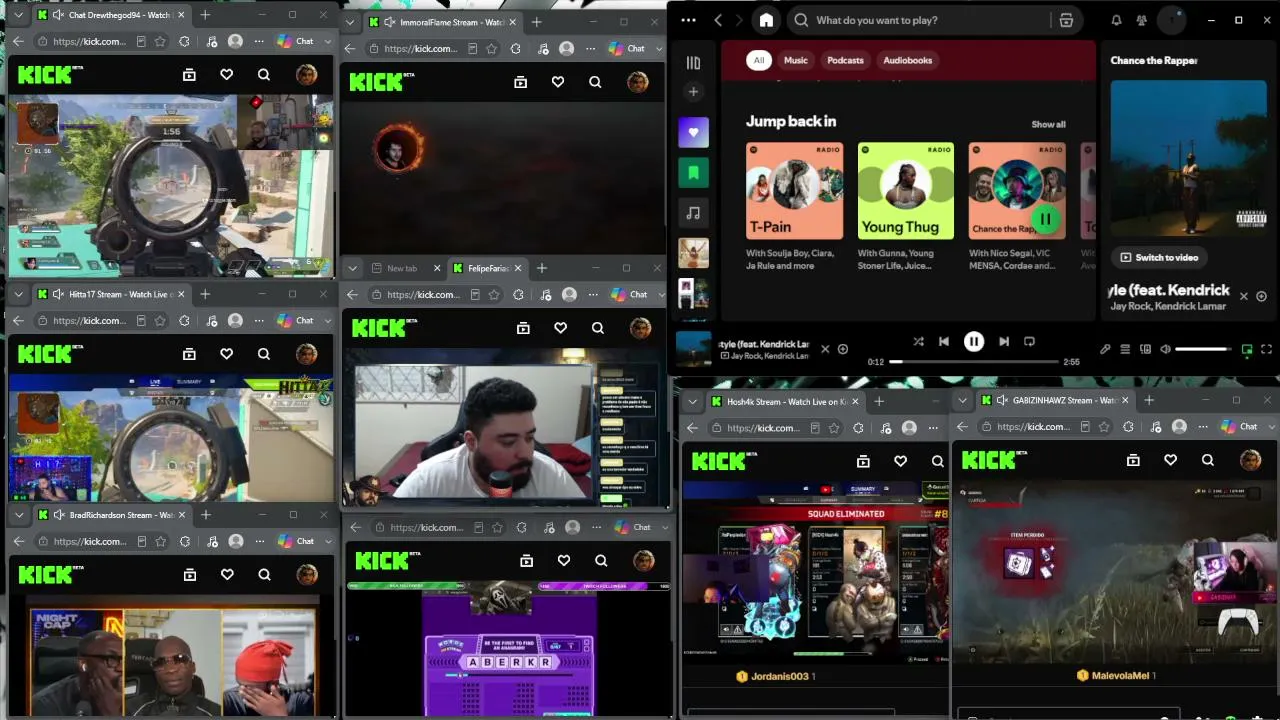1280x720 pixels.
Task: Toggle repeat in Spotify player
Action: pos(1029,341)
